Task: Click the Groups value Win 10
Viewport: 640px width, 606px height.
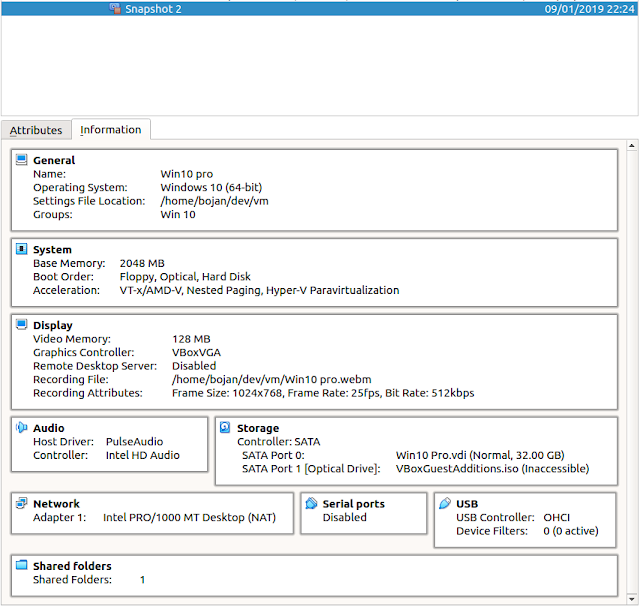Action: pyautogui.click(x=178, y=215)
